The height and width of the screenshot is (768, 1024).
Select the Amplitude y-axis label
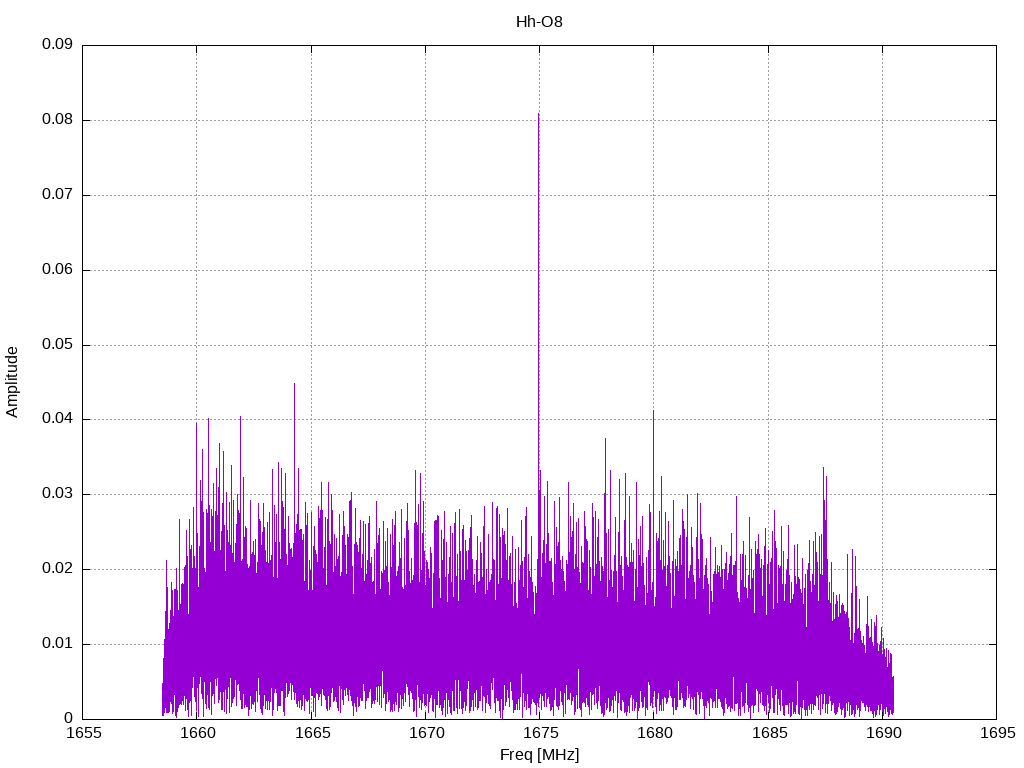click(12, 381)
